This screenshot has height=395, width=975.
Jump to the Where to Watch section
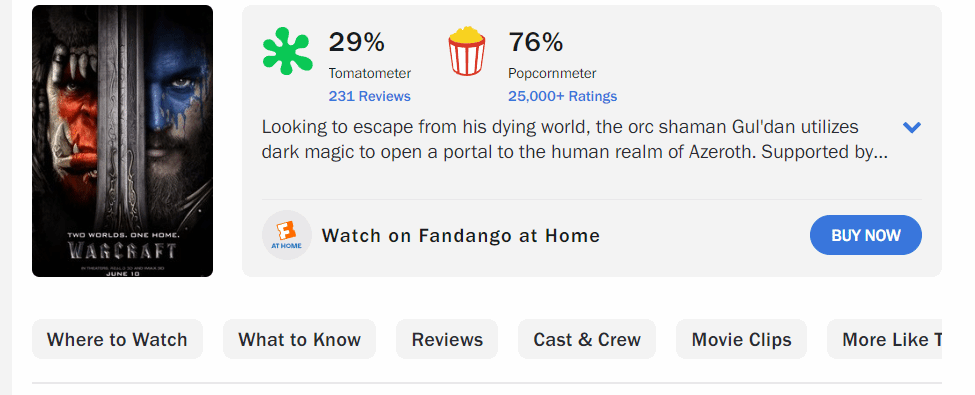point(118,339)
